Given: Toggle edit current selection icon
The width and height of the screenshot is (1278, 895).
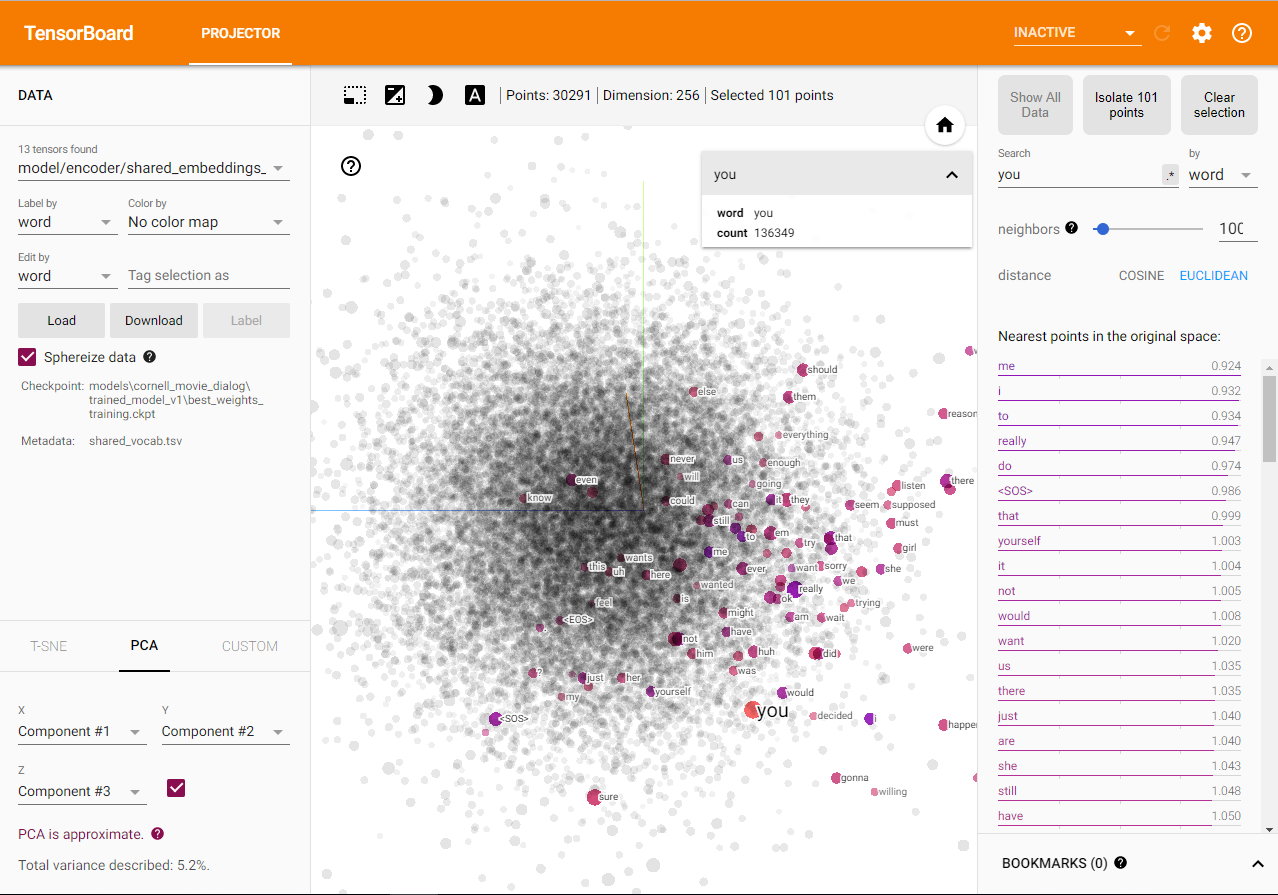Looking at the screenshot, I should pos(395,95).
